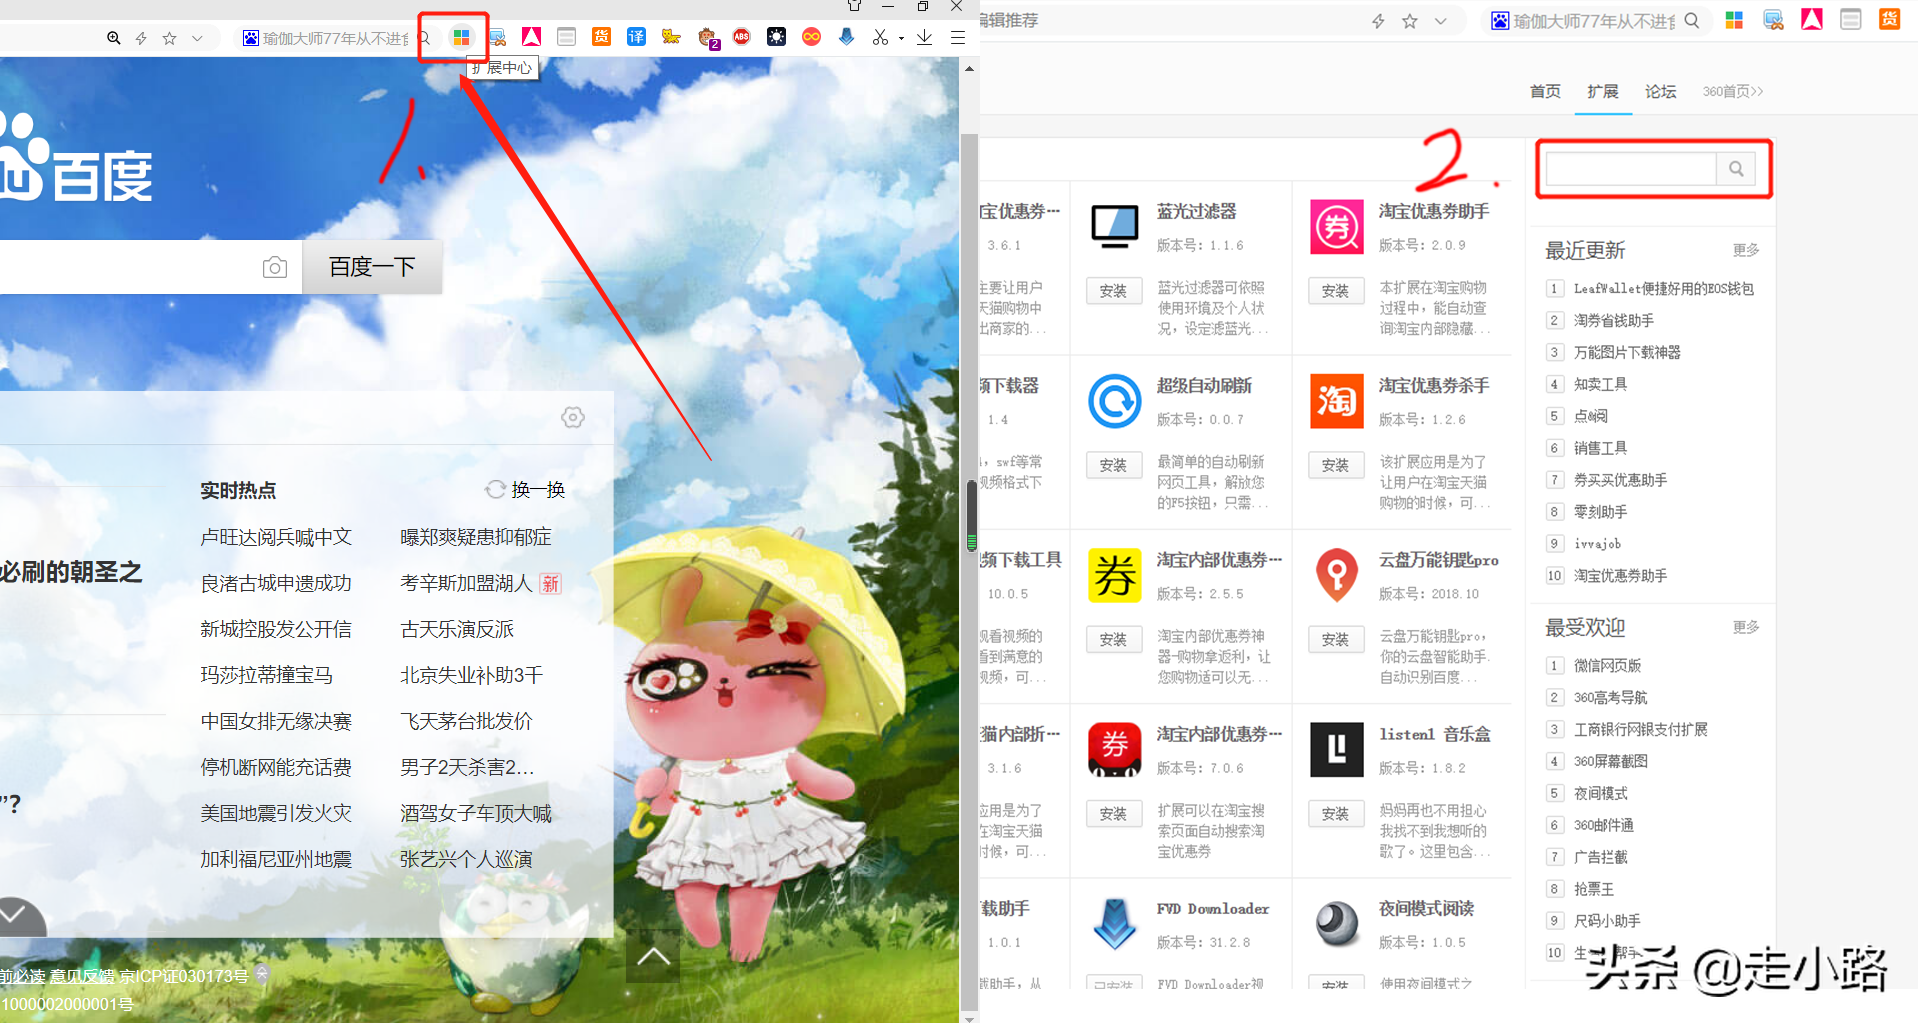Expand the address bar dropdown arrow
The height and width of the screenshot is (1023, 1918).
(197, 38)
